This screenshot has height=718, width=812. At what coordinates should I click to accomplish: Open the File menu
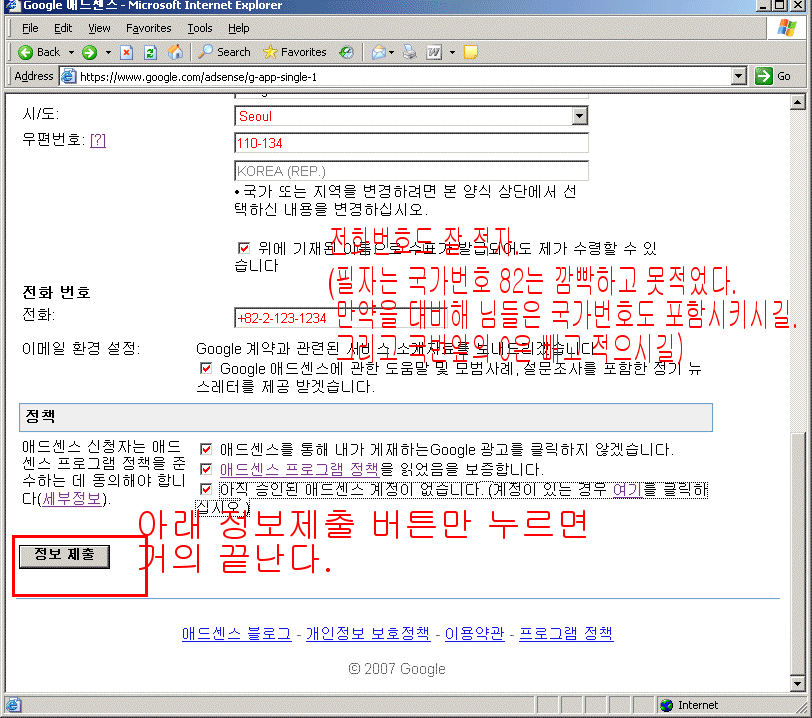pyautogui.click(x=30, y=28)
